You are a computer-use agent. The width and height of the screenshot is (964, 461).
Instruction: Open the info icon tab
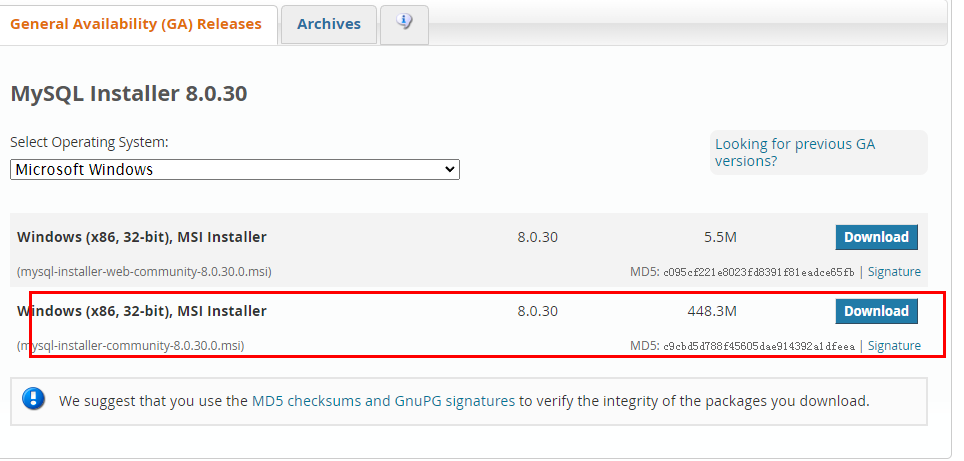[x=404, y=25]
